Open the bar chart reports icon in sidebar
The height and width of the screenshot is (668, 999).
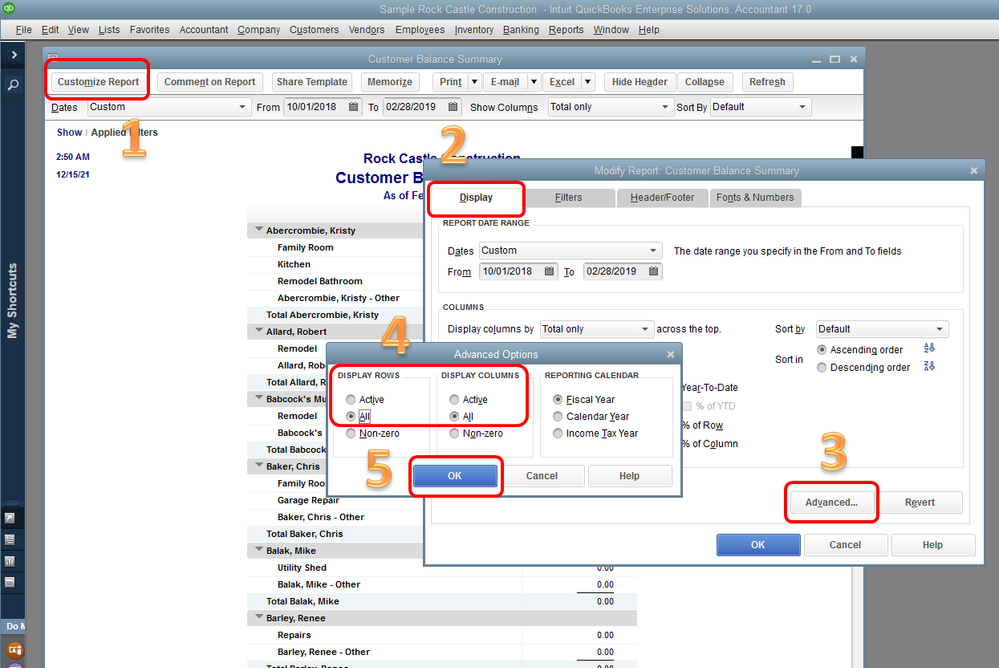(x=10, y=561)
